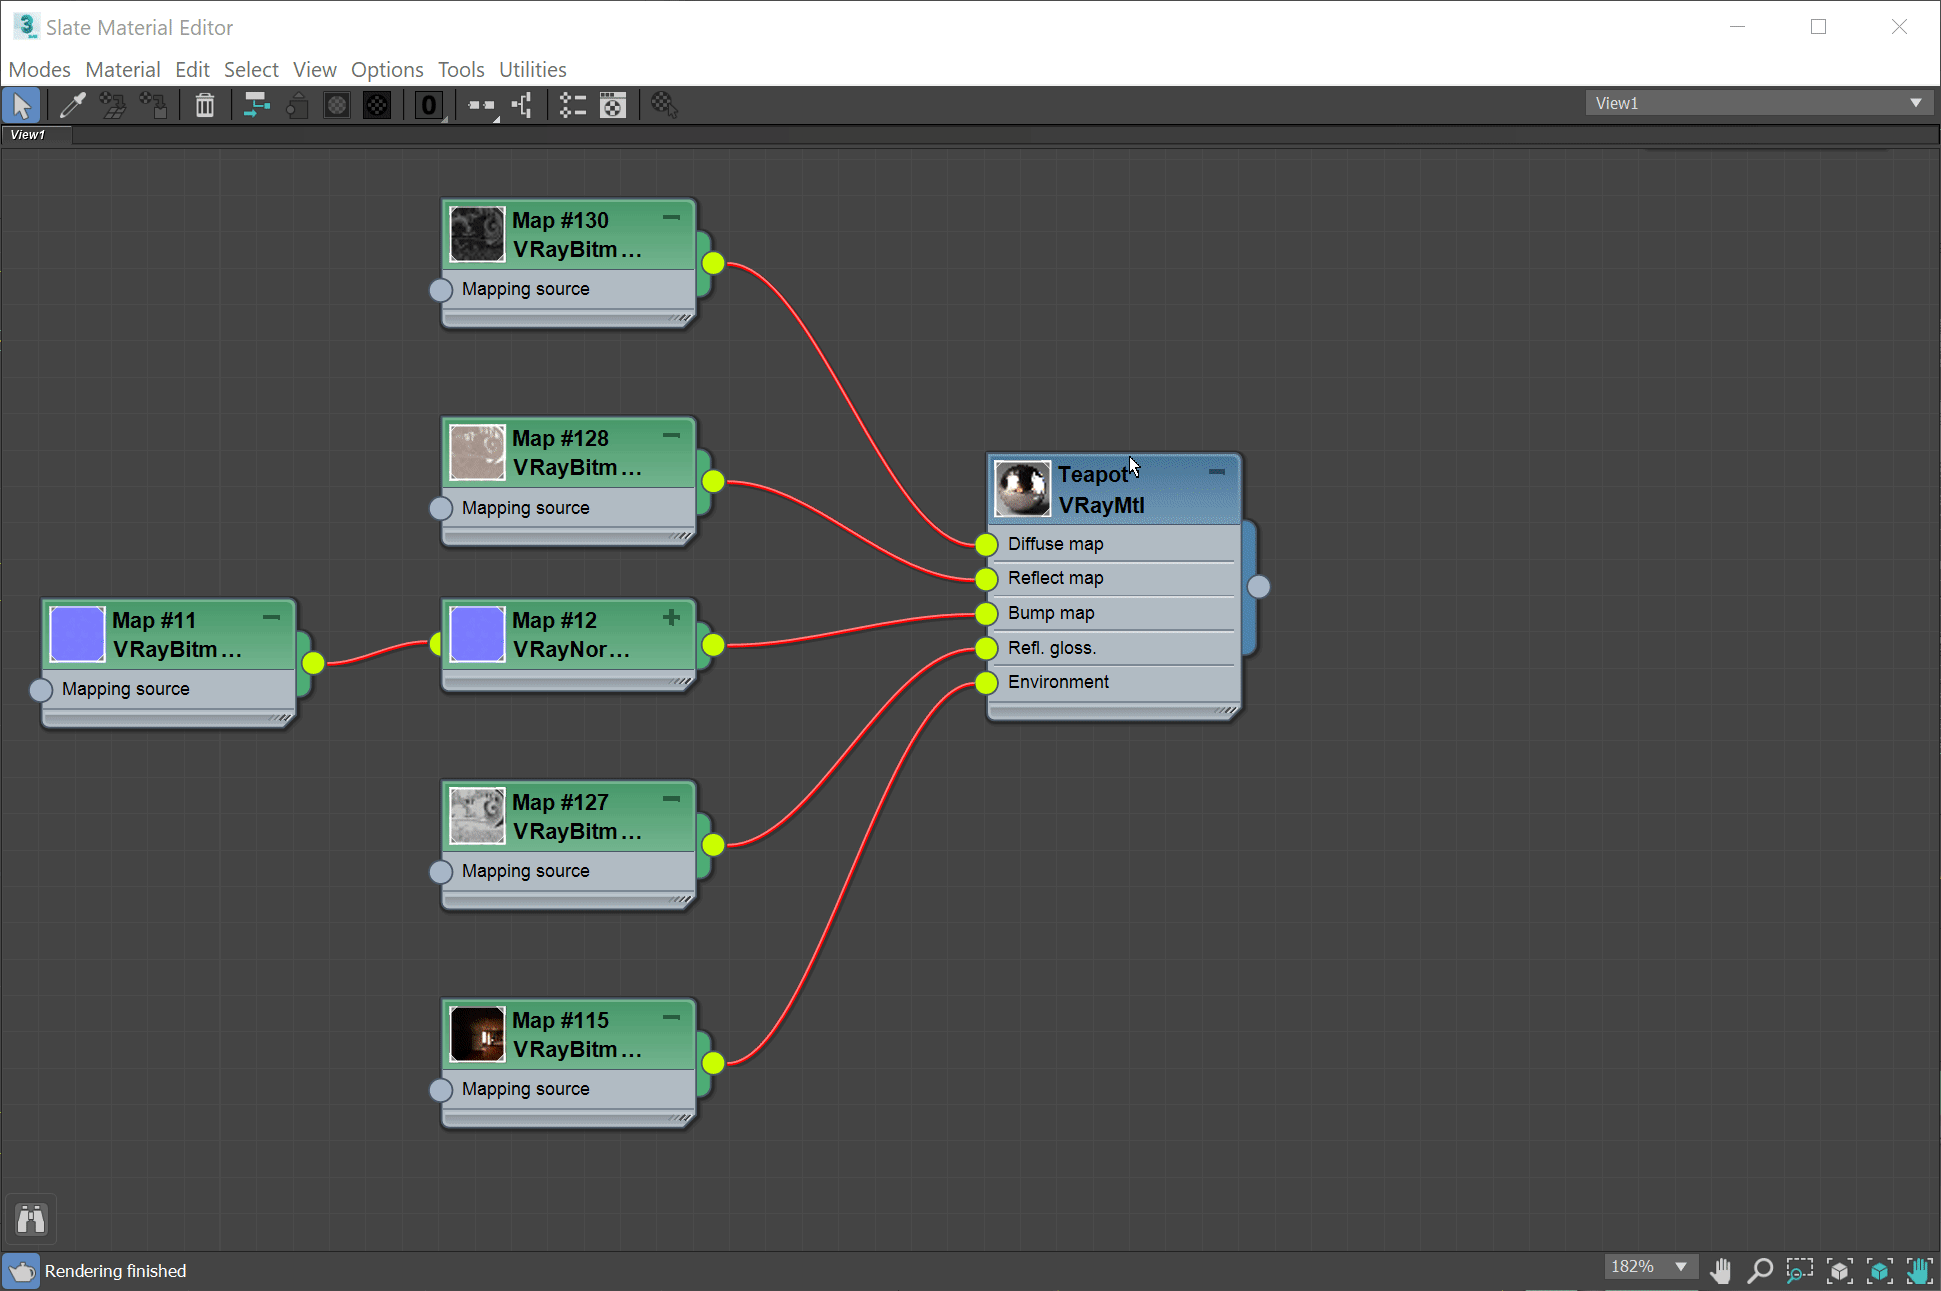This screenshot has width=1941, height=1291.
Task: Open the Utilities menu
Action: pos(532,69)
